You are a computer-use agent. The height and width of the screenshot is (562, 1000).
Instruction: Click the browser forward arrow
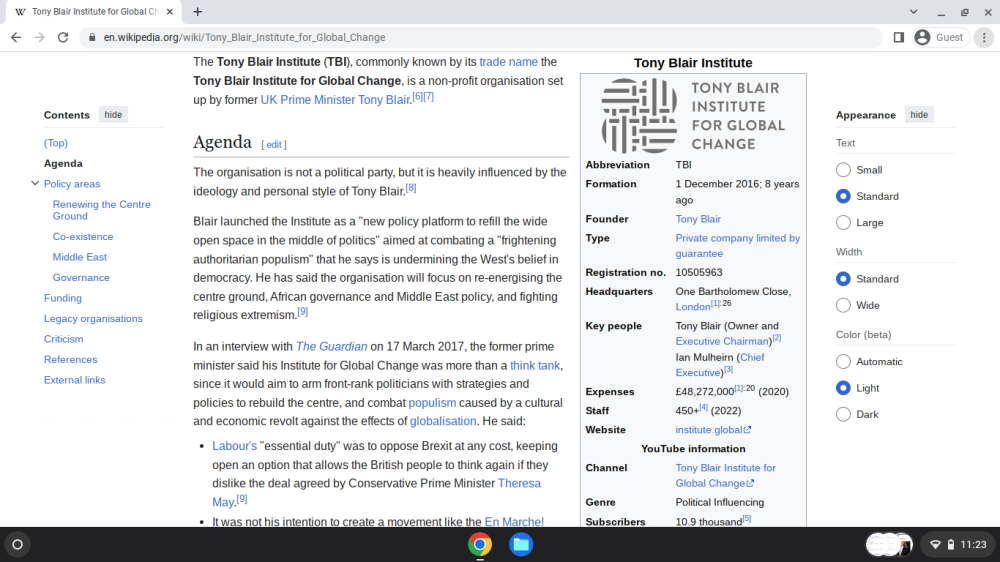[40, 38]
